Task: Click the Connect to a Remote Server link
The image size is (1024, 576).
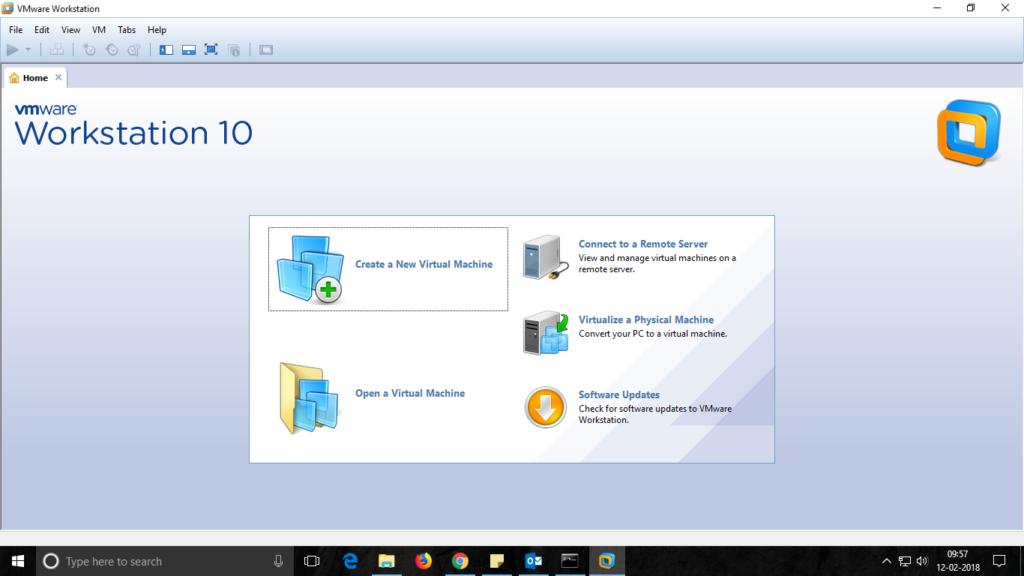Action: click(643, 244)
